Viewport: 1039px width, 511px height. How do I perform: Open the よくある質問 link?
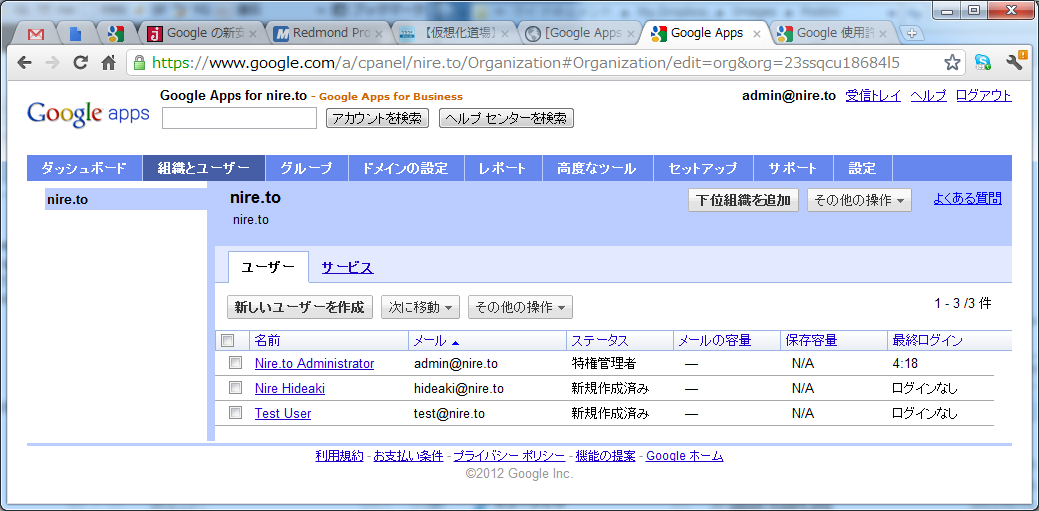[967, 198]
